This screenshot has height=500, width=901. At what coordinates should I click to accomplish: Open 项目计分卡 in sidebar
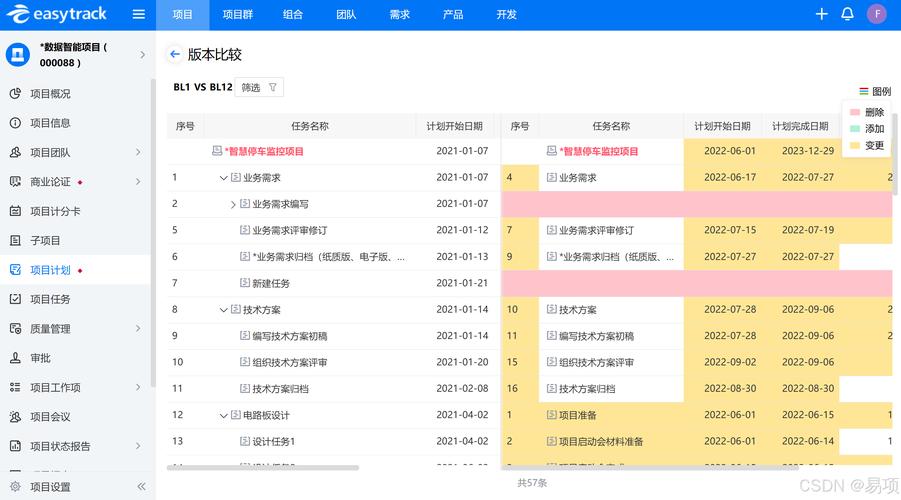coord(55,211)
